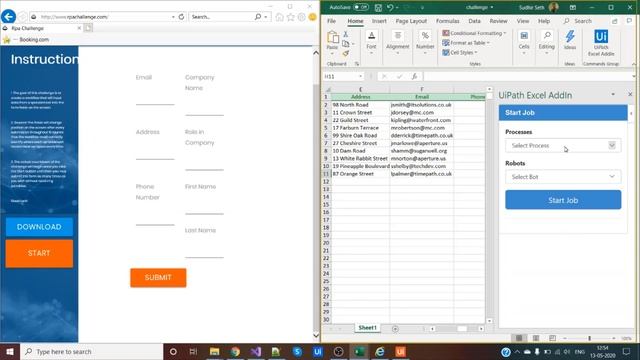Click the browser back arrow button

pyautogui.click(x=9, y=17)
